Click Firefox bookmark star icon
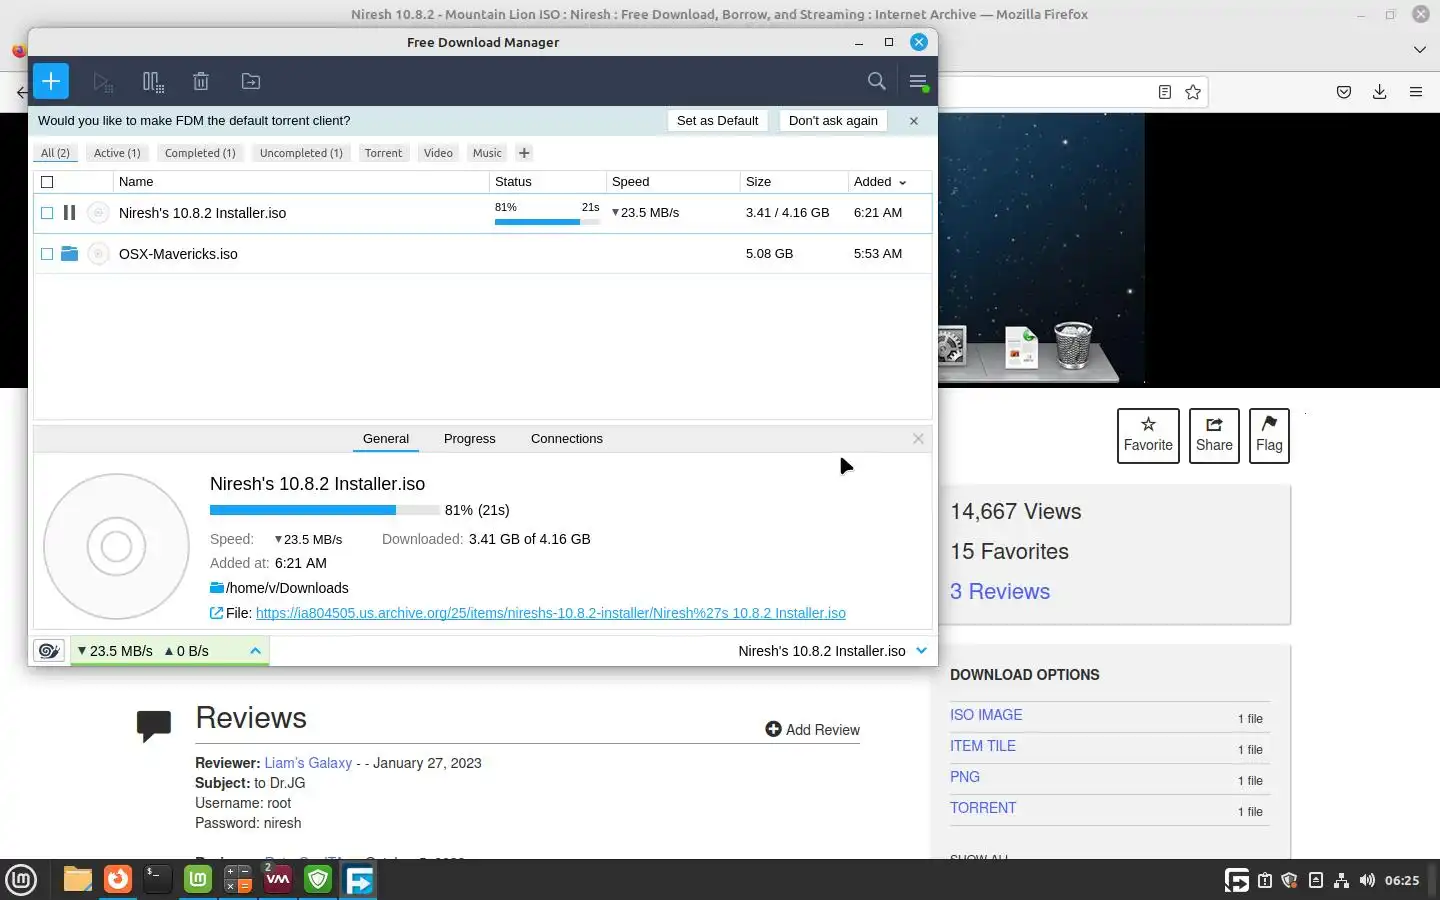The width and height of the screenshot is (1440, 900). coord(1192,92)
